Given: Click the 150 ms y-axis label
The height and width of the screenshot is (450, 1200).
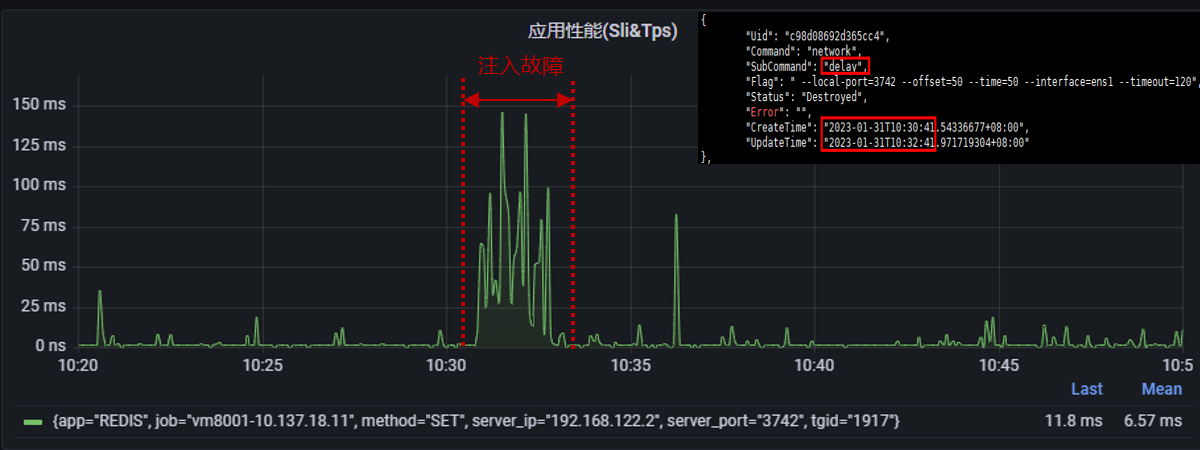Looking at the screenshot, I should pos(39,104).
